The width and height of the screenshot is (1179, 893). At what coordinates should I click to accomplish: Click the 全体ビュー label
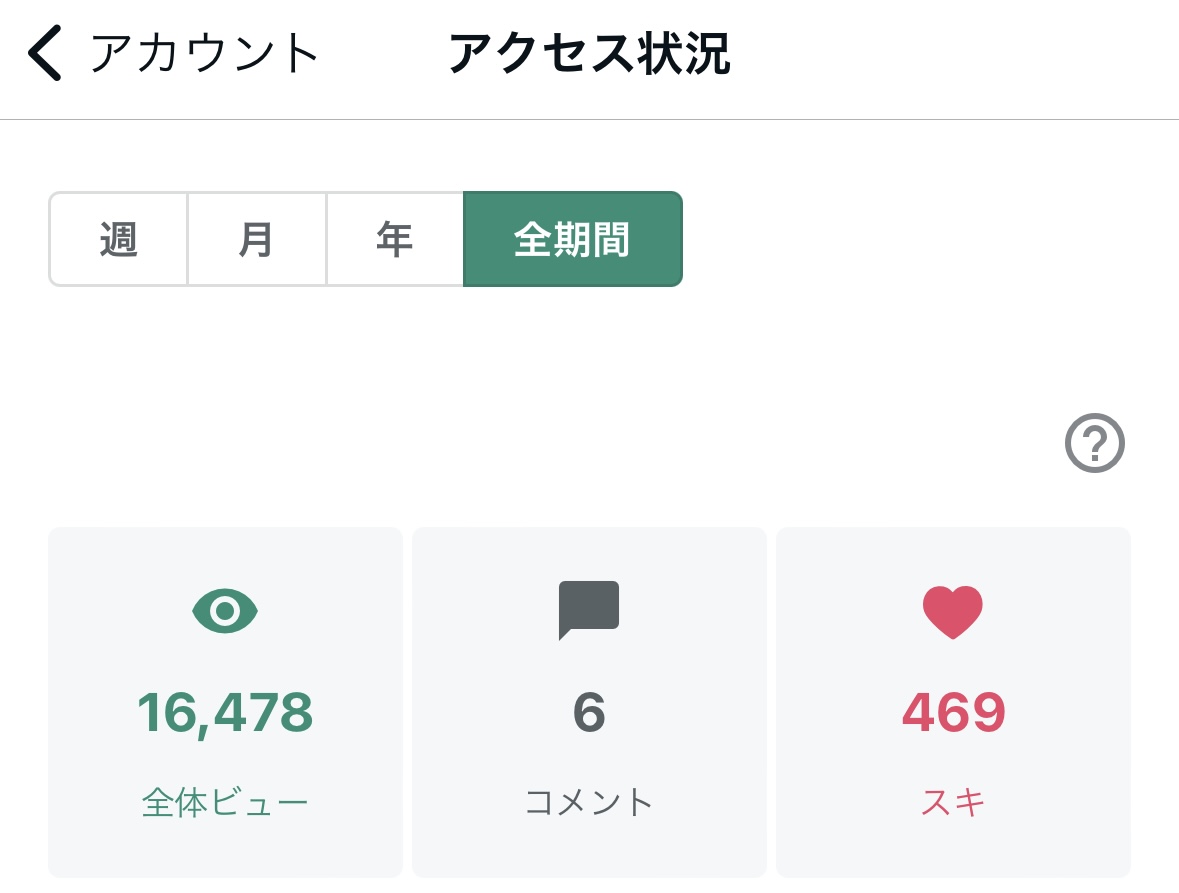click(x=225, y=802)
